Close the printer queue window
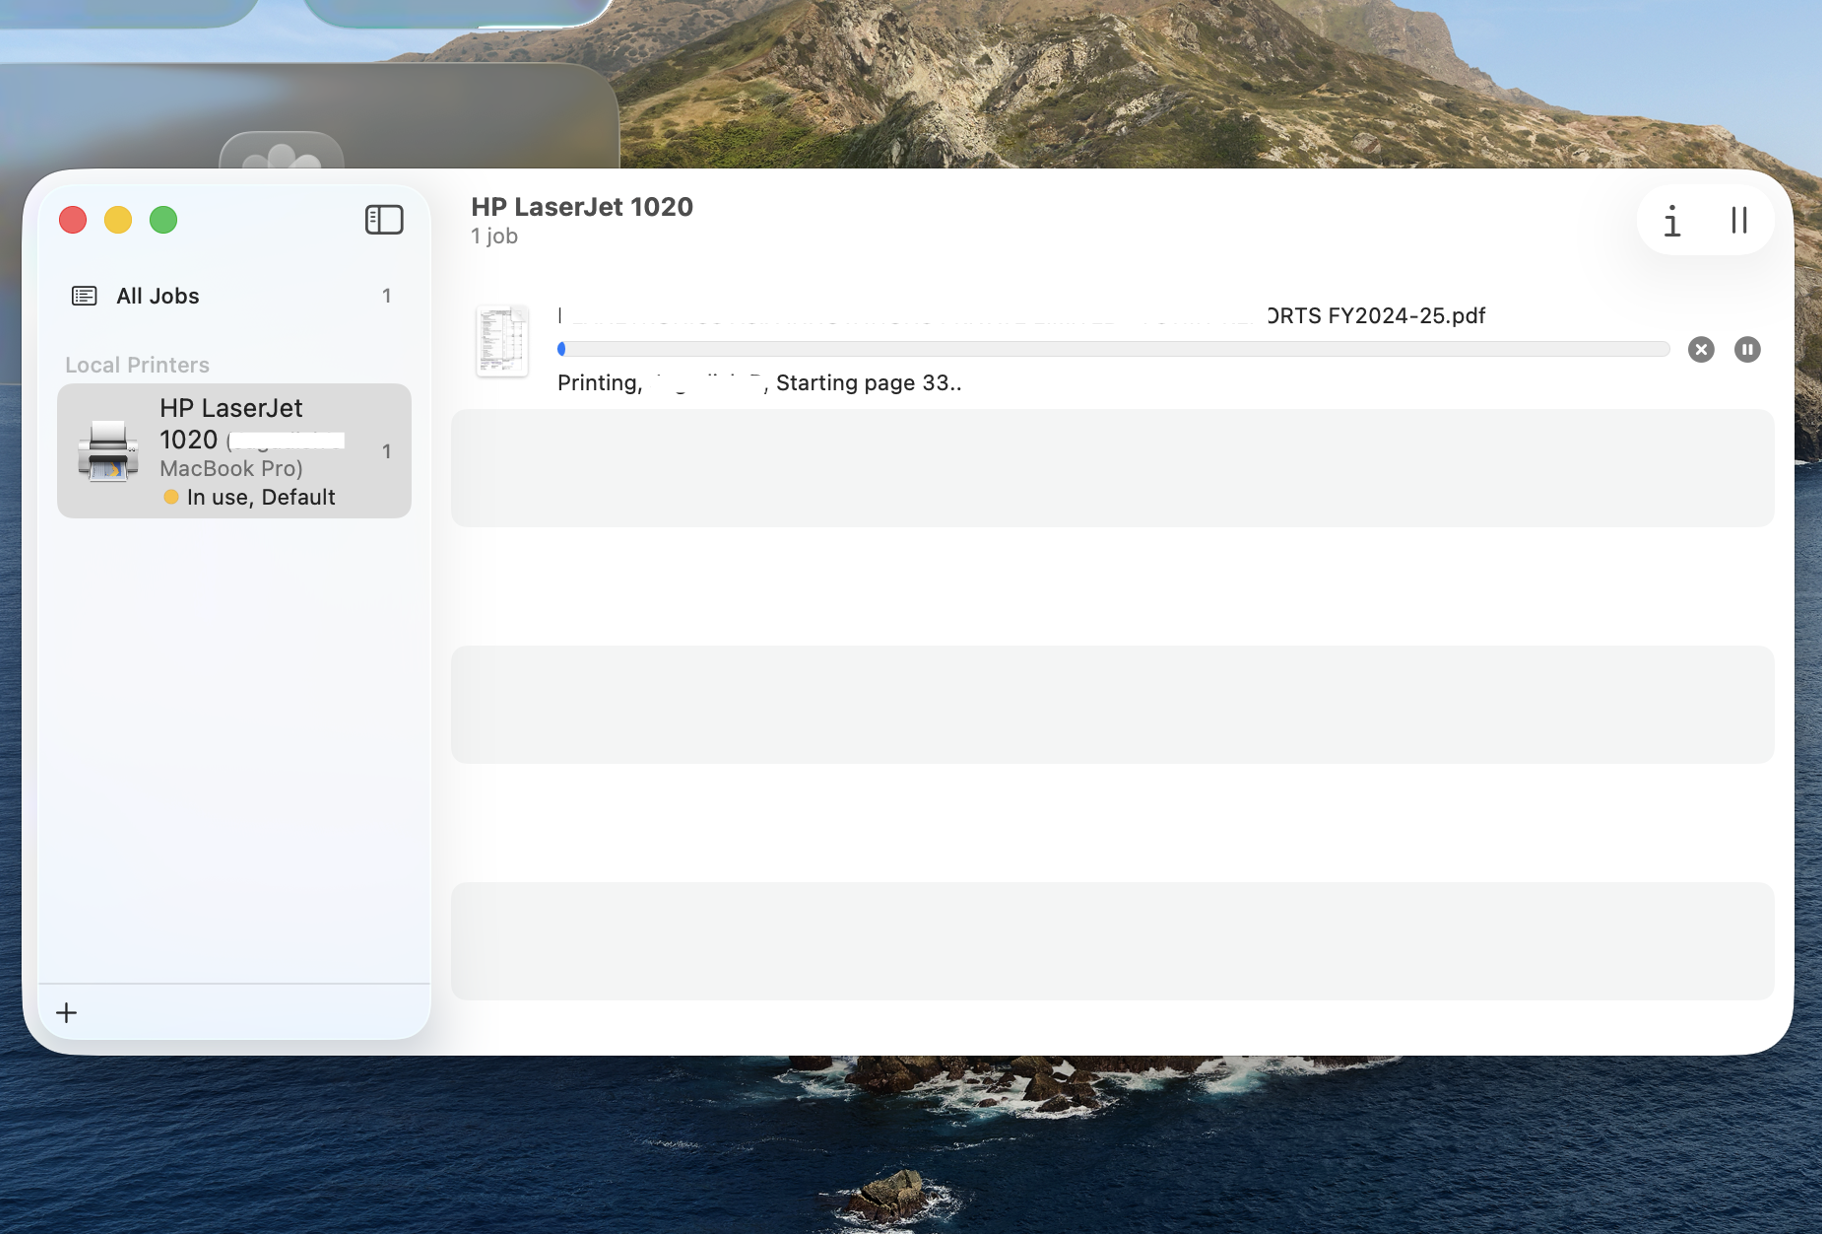This screenshot has width=1822, height=1234. coord(73,220)
